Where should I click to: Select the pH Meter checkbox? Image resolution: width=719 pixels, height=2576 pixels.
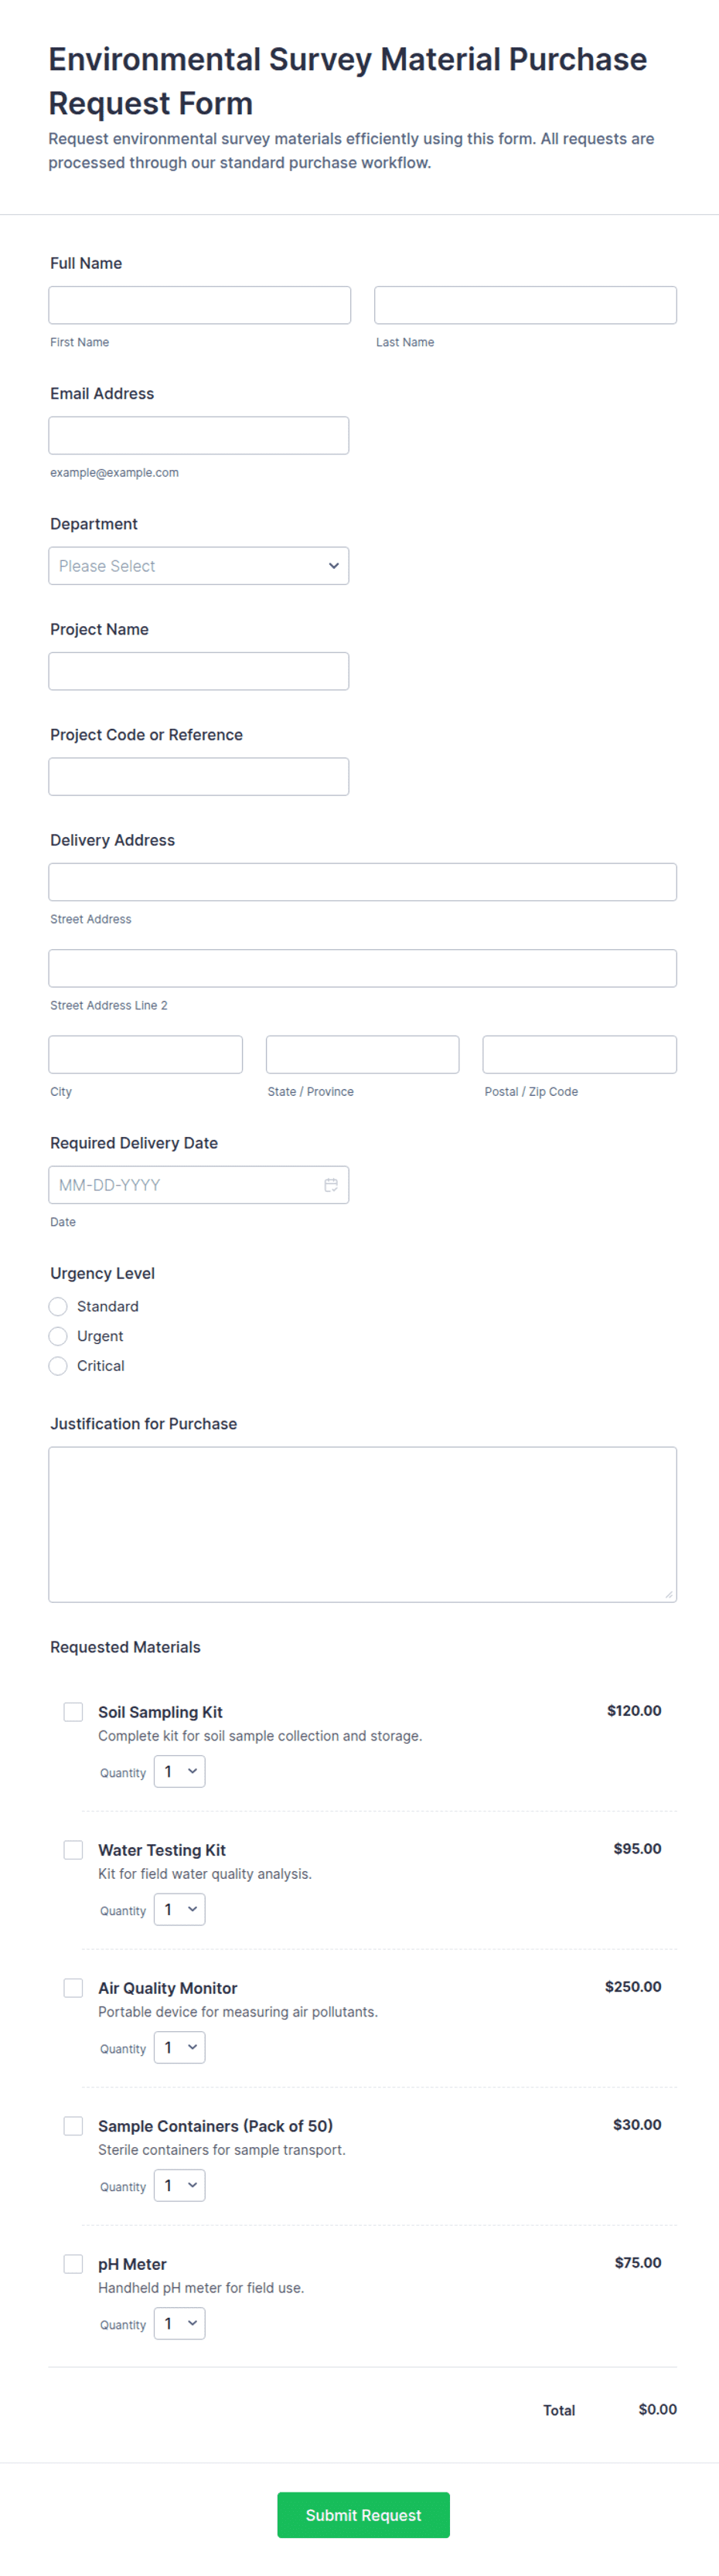(x=73, y=2264)
